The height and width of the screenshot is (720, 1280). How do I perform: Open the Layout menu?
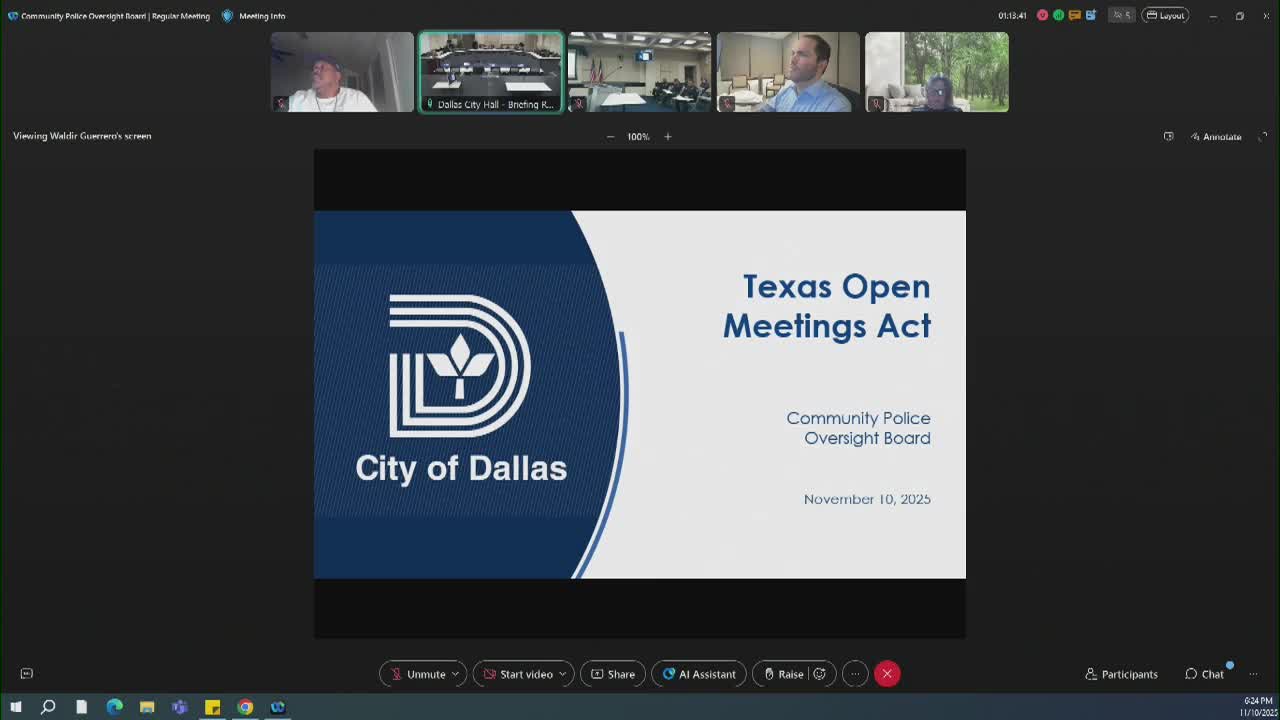pyautogui.click(x=1164, y=15)
